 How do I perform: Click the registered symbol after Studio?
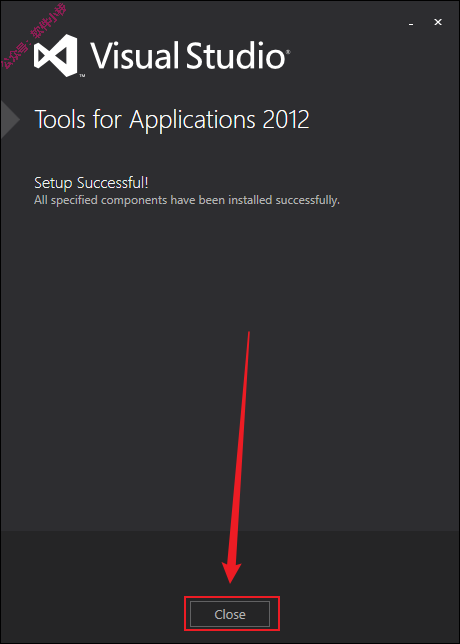coord(288,52)
